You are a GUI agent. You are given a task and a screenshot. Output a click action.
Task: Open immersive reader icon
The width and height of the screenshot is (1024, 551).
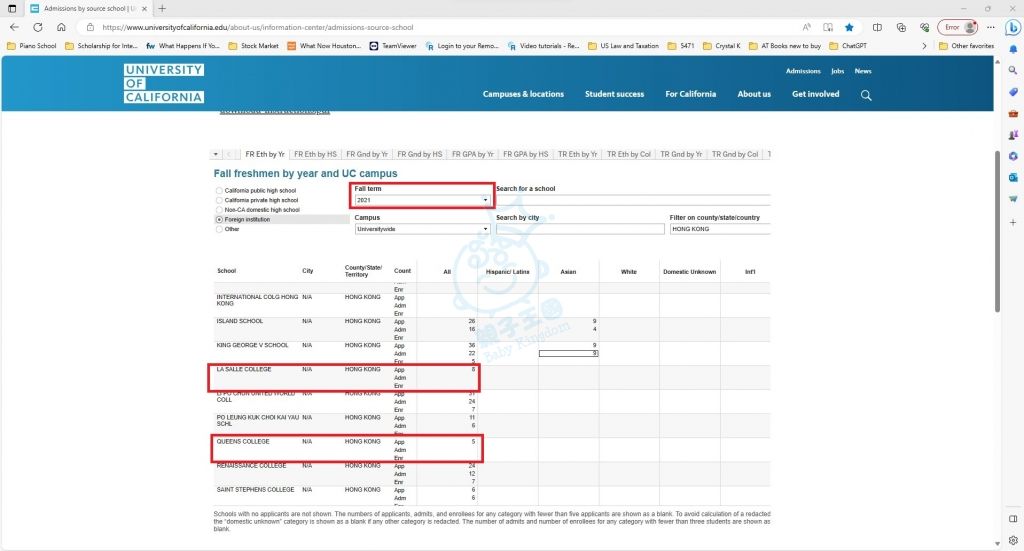click(x=828, y=27)
